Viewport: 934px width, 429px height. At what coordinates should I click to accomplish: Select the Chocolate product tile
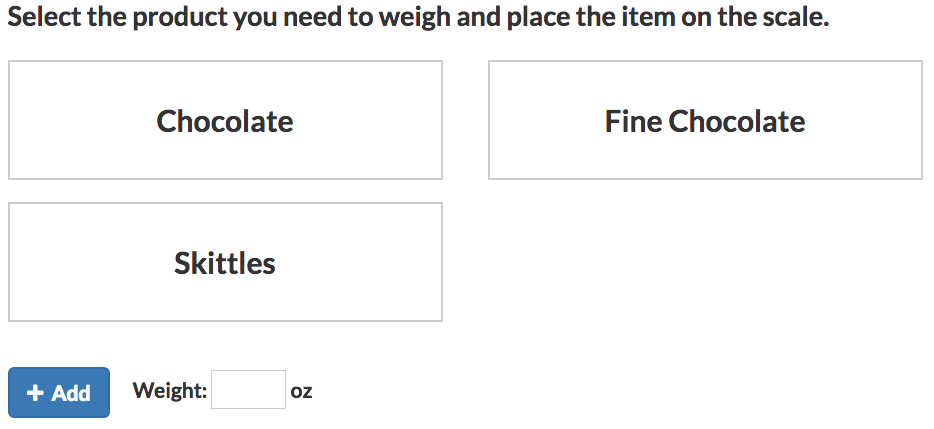coord(225,120)
